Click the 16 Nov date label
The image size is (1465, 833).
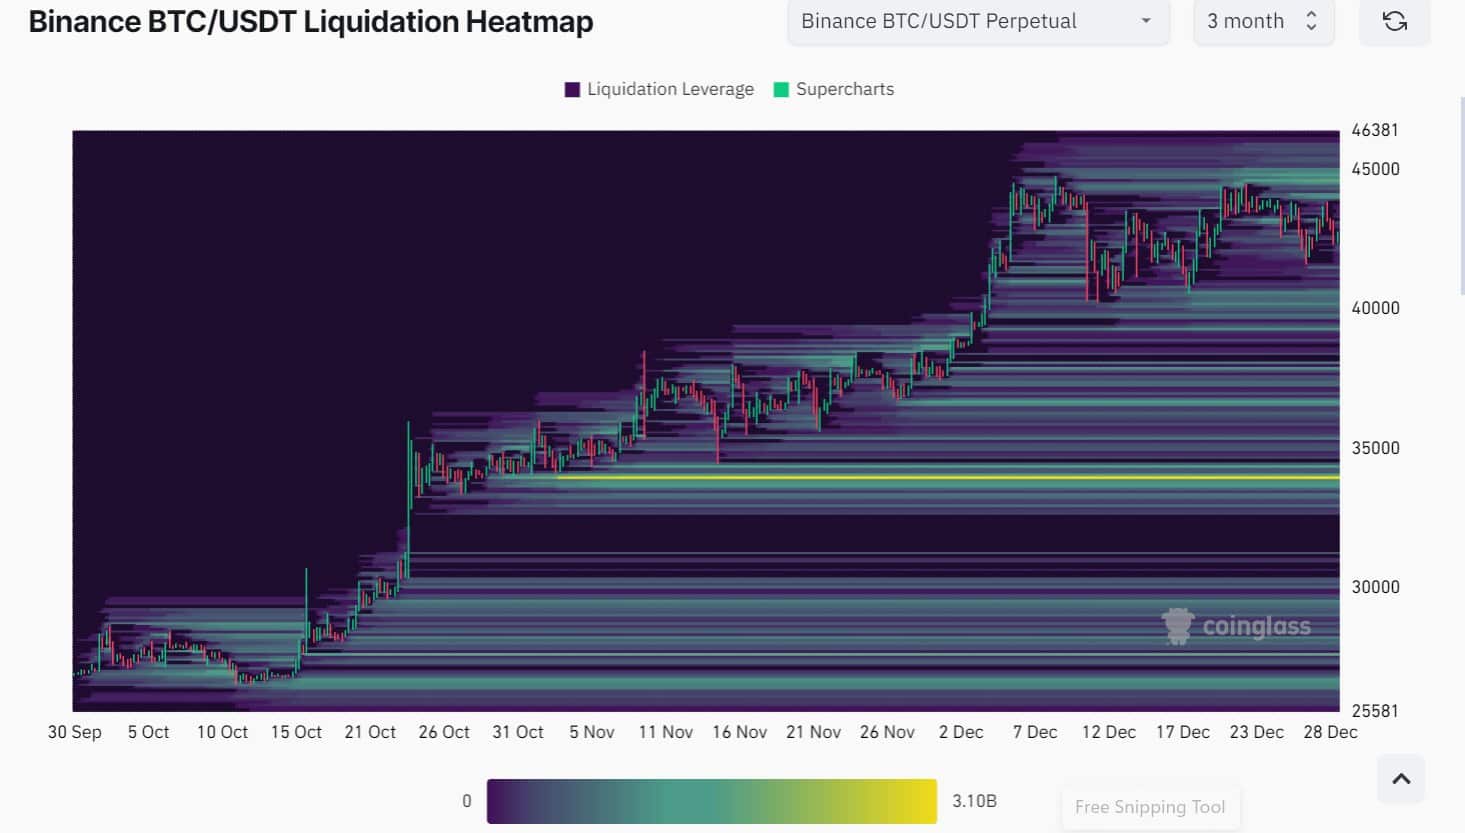coord(740,732)
